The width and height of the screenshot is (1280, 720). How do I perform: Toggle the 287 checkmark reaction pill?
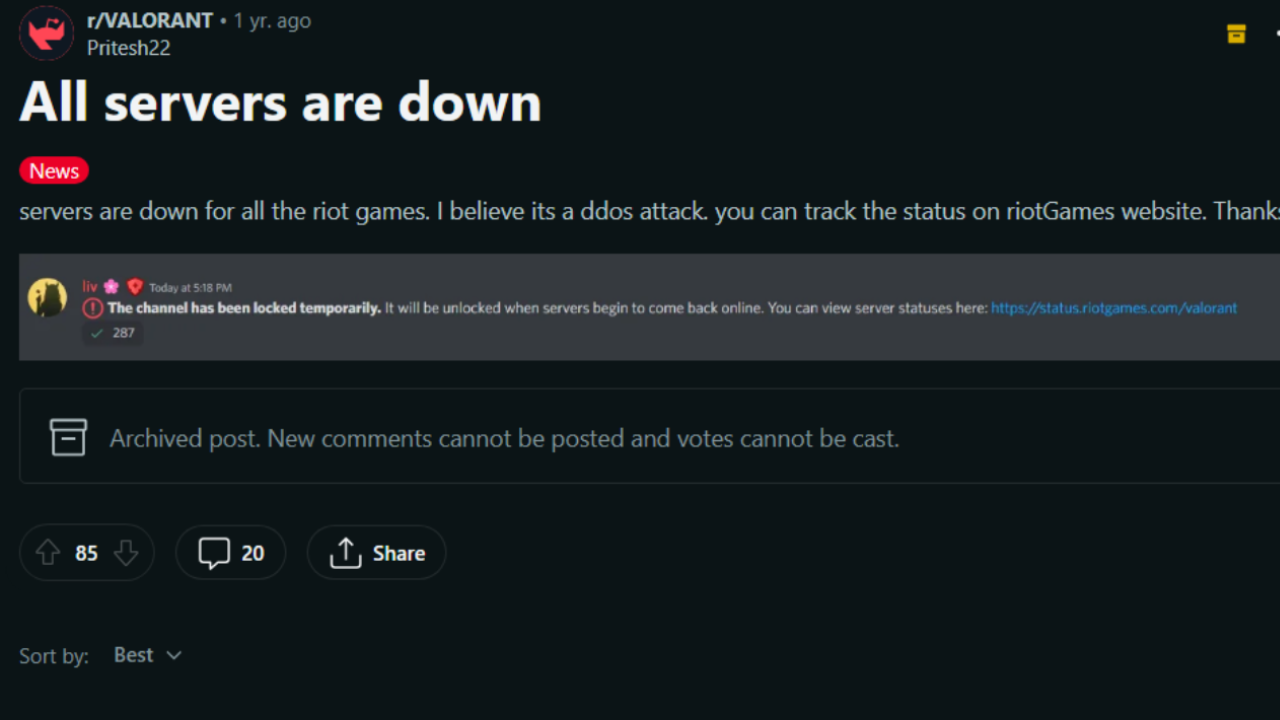tap(112, 333)
